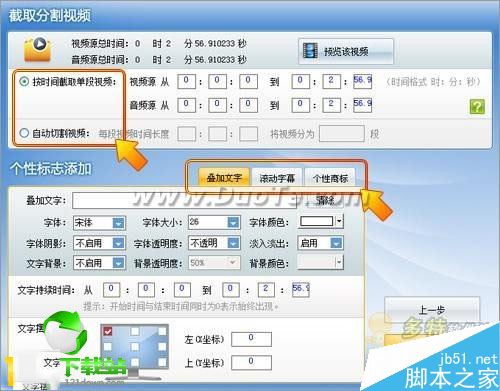Viewport: 500px width, 391px height.
Task: Click the 背景颜色 swatch box
Action: 316,263
